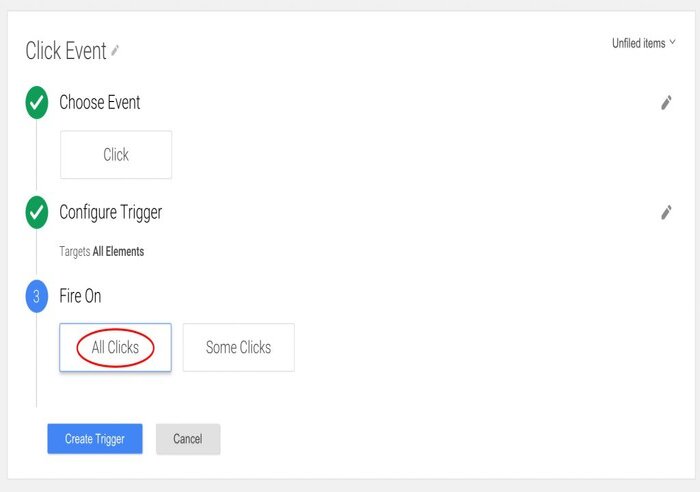Image resolution: width=700 pixels, height=492 pixels.
Task: Select the Some Clicks option
Action: tap(238, 347)
